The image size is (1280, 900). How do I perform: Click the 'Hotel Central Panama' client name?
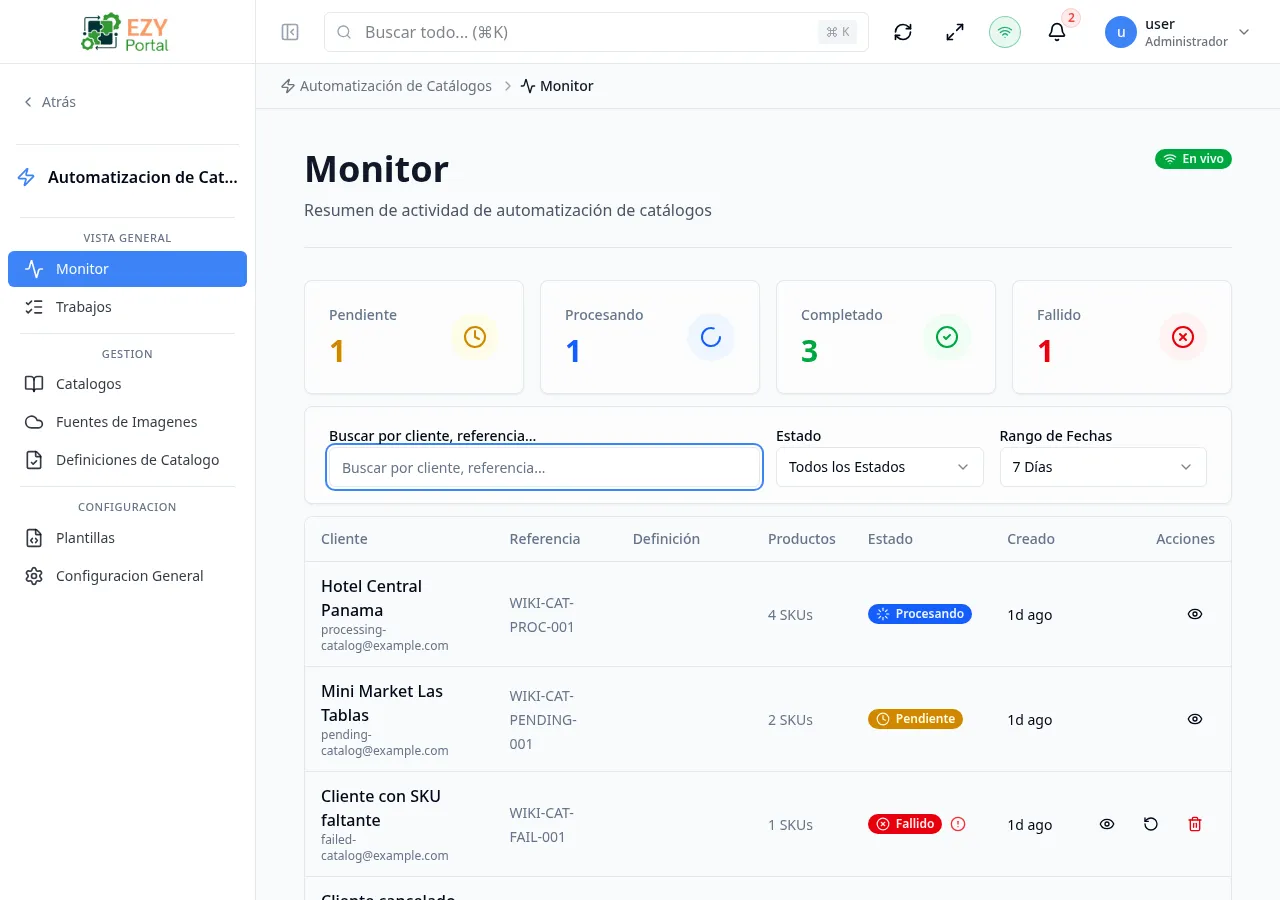371,598
